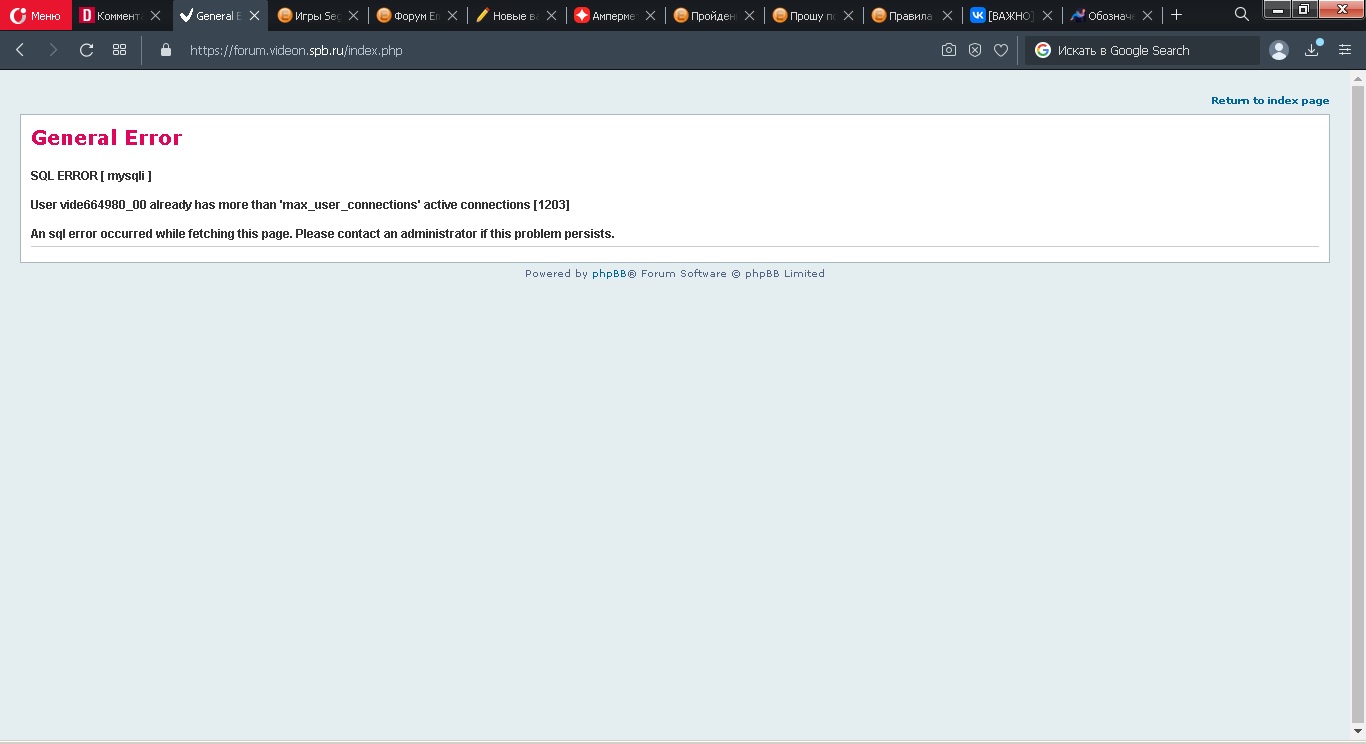Open the Opera "Меню" button
1366x744 pixels.
point(36,15)
